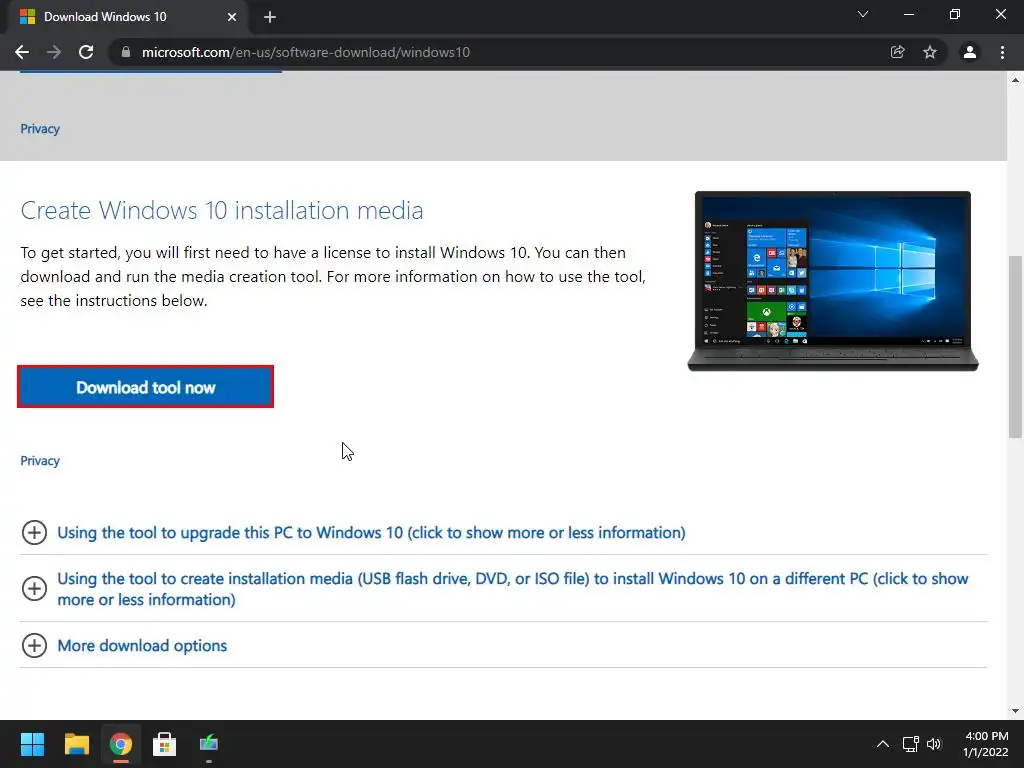Click the browser forward arrow
This screenshot has height=768, width=1024.
[x=54, y=52]
